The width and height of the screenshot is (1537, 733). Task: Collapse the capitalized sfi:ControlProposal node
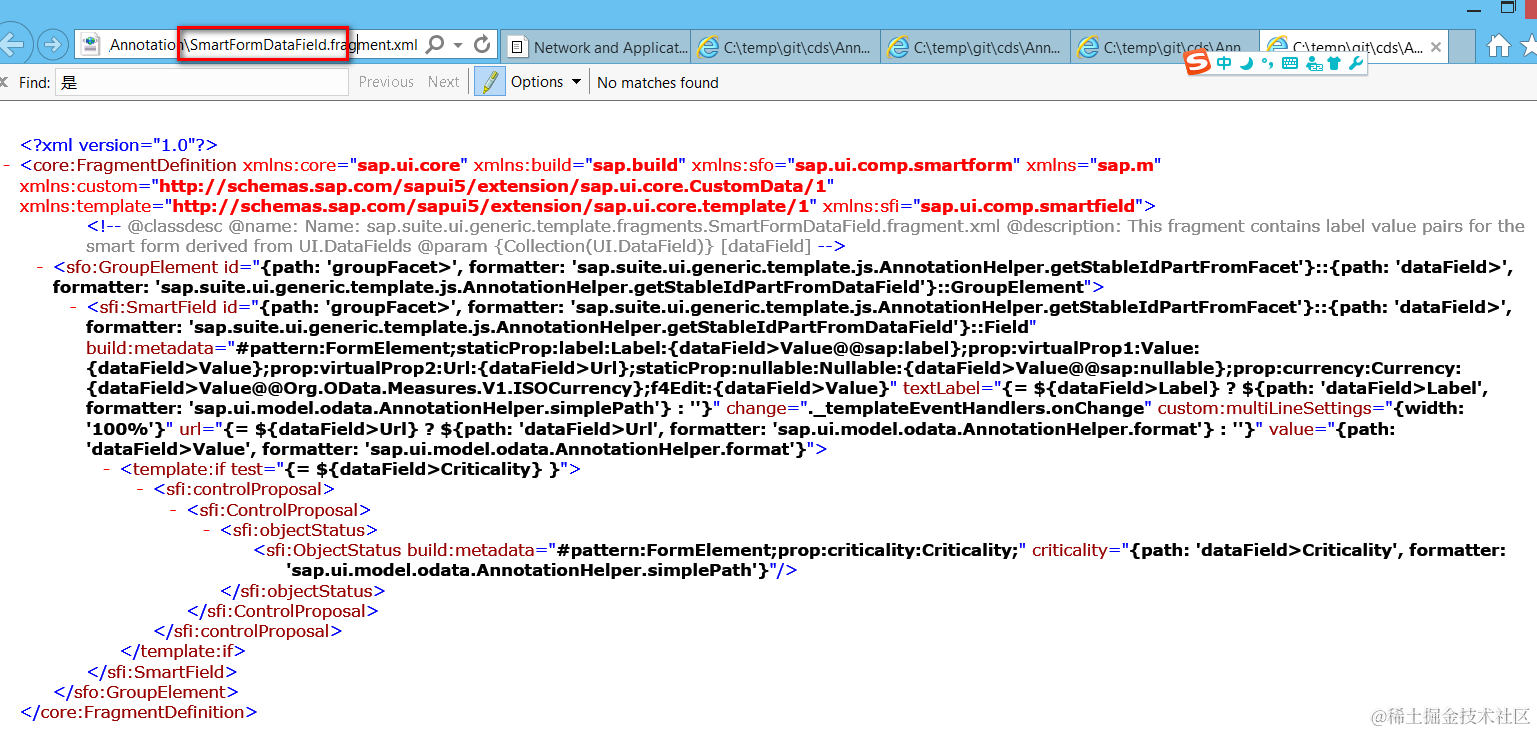(x=175, y=510)
